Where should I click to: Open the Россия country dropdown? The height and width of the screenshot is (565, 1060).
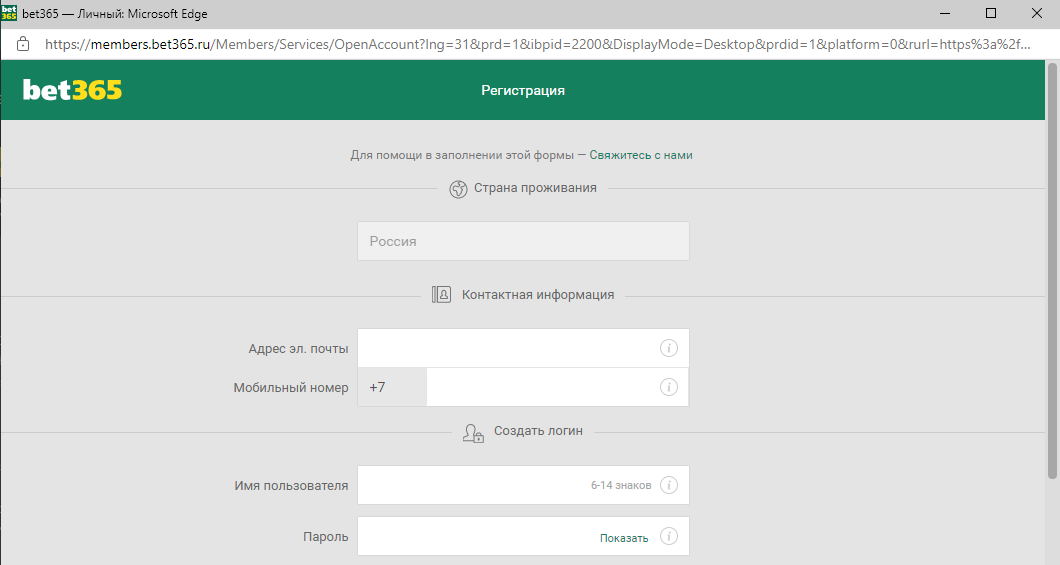click(x=523, y=241)
